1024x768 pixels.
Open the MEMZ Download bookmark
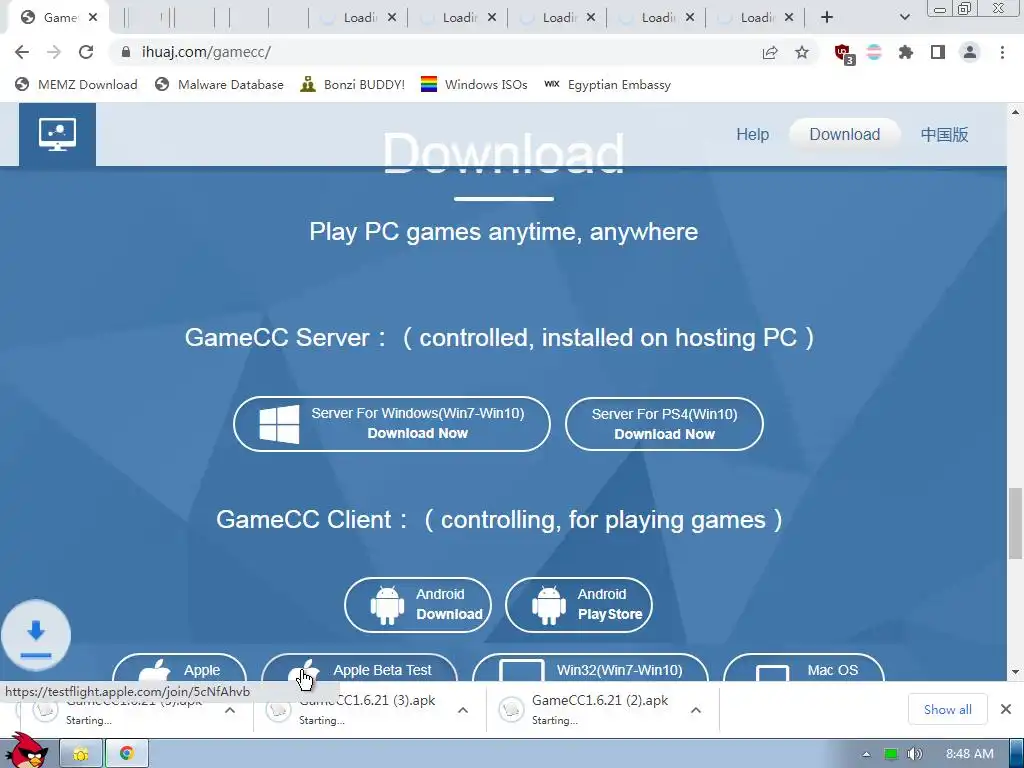[x=76, y=84]
